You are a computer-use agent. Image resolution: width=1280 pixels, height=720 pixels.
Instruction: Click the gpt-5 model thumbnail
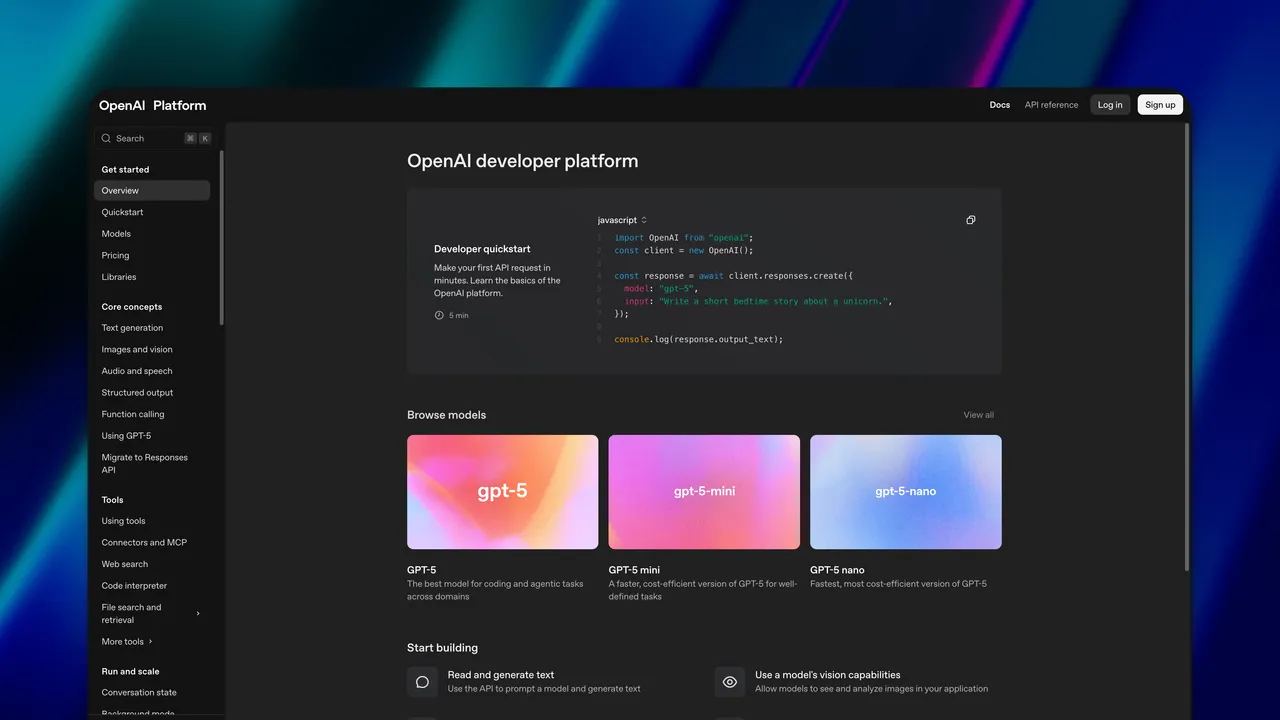pos(502,492)
